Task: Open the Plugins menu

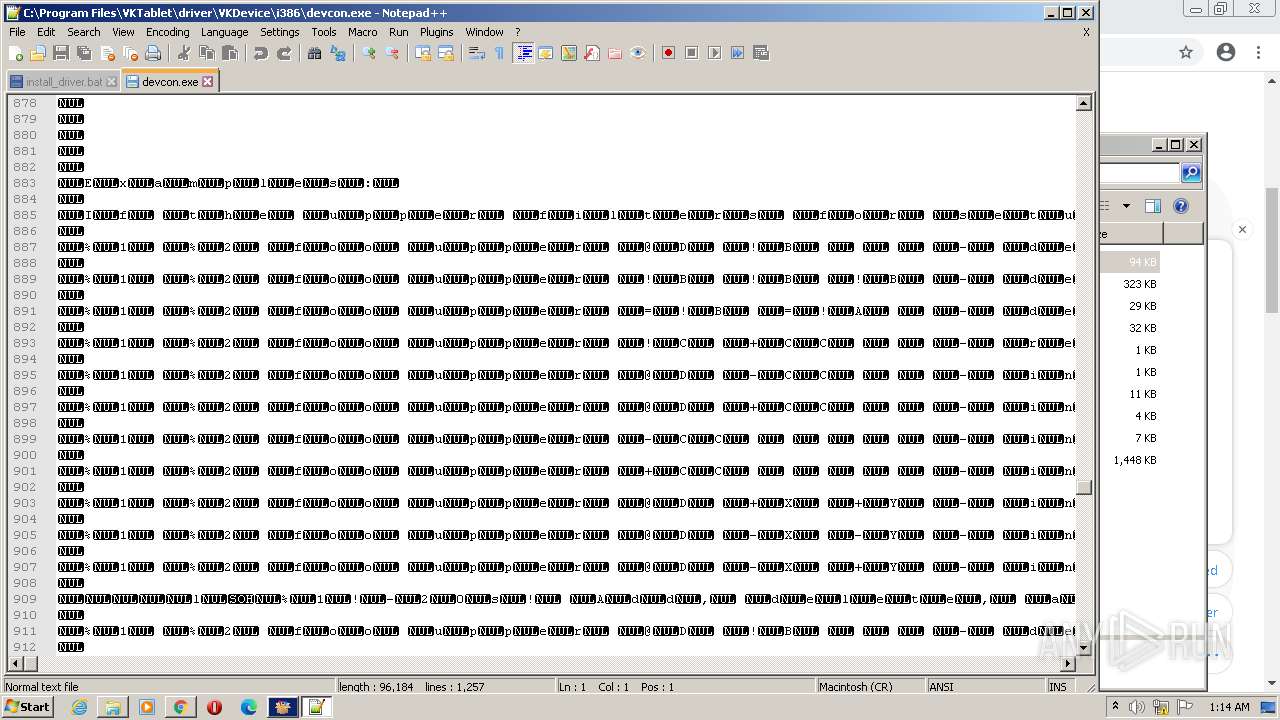Action: tap(436, 32)
